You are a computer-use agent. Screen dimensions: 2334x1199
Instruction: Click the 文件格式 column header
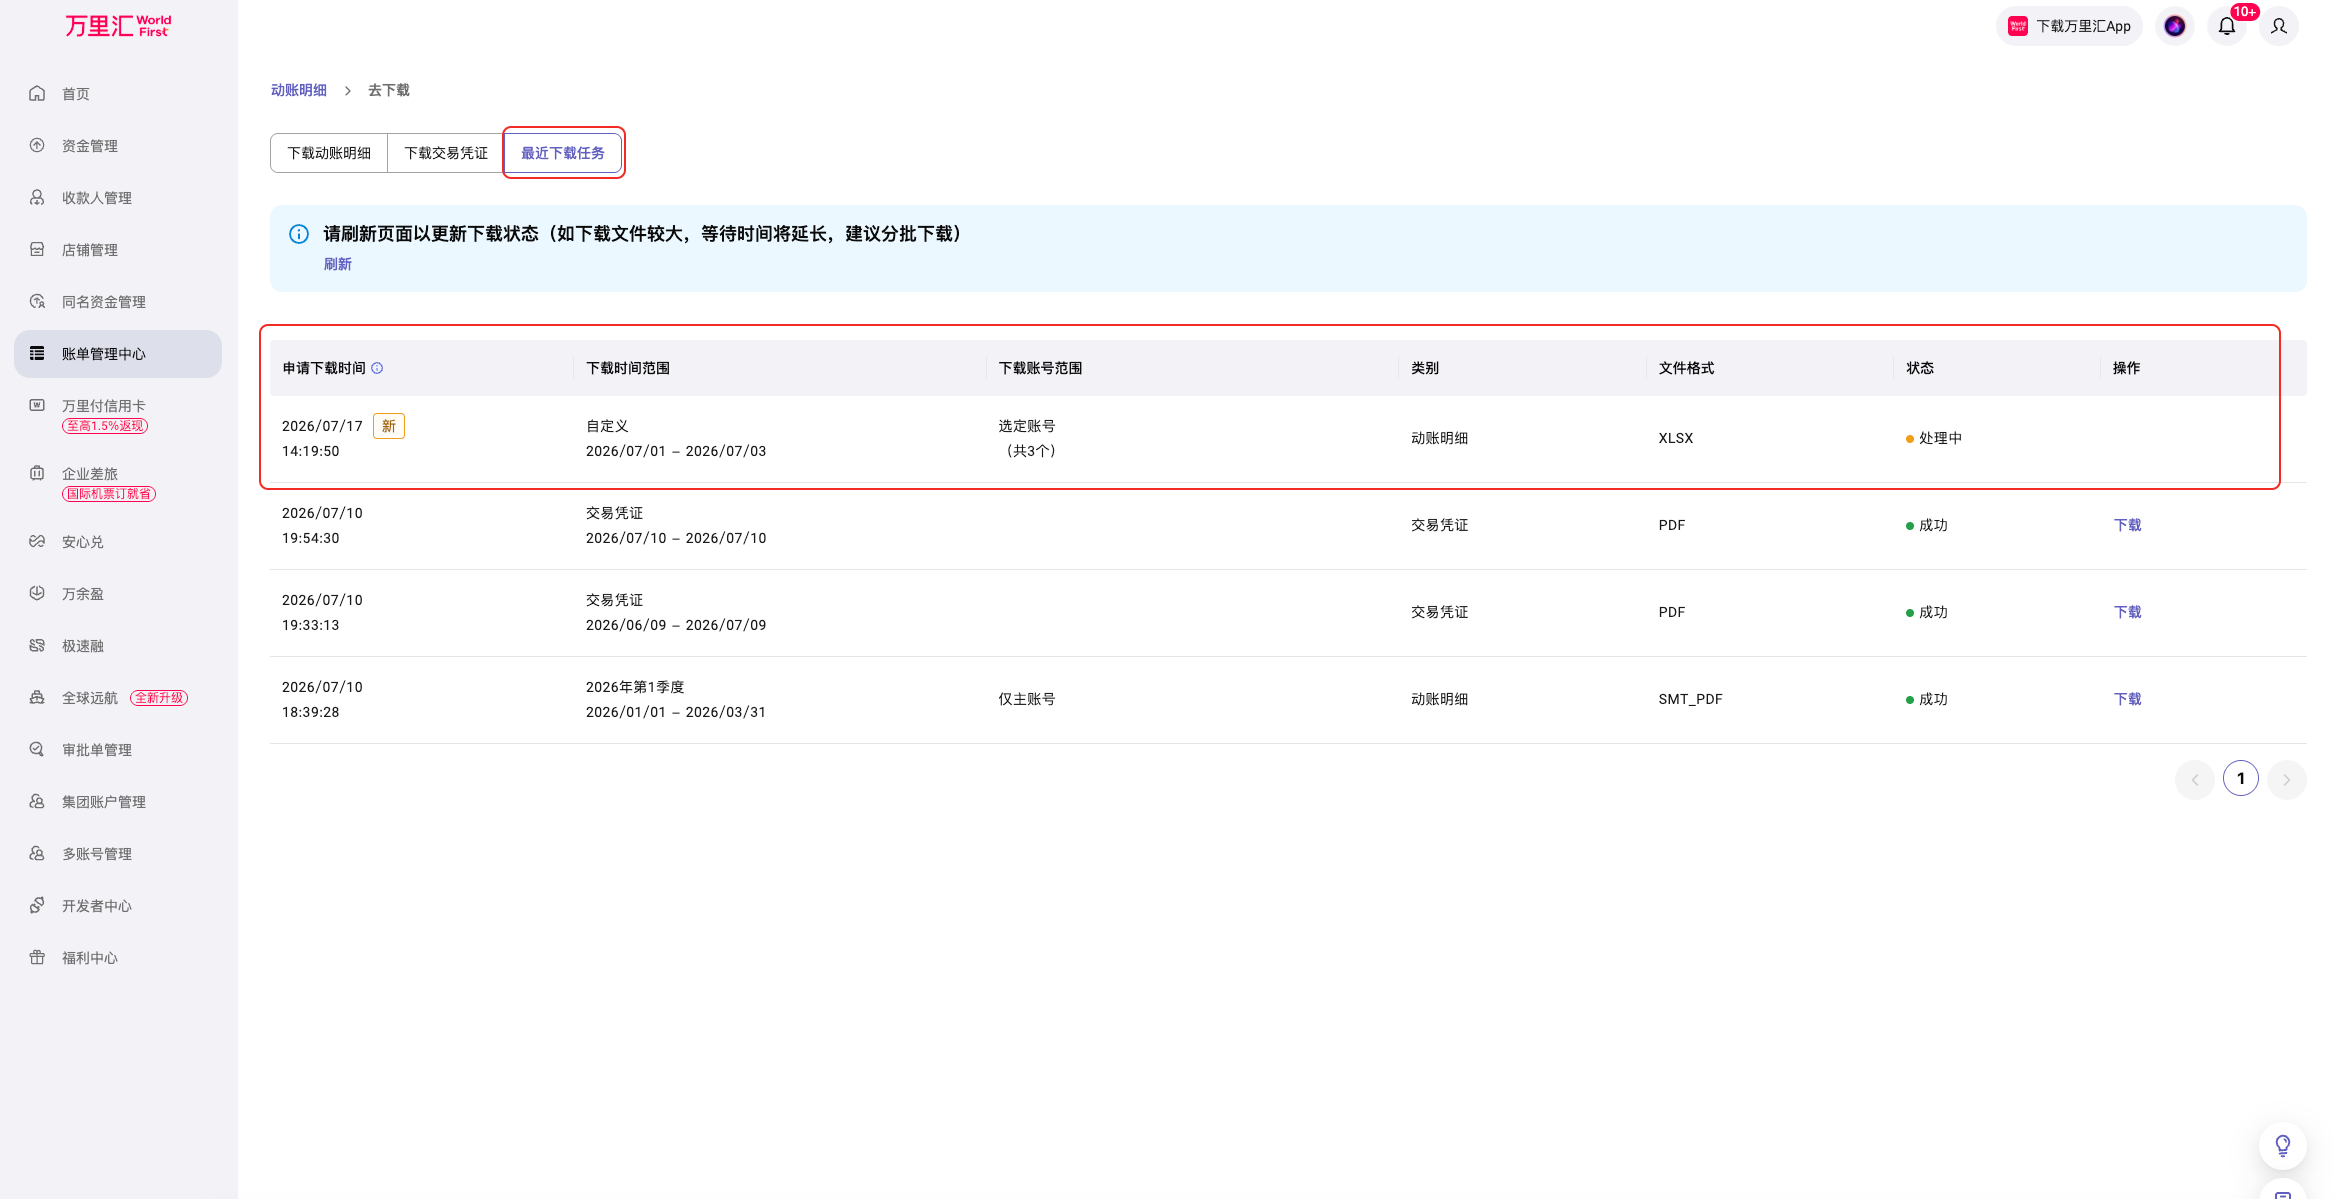[1686, 368]
